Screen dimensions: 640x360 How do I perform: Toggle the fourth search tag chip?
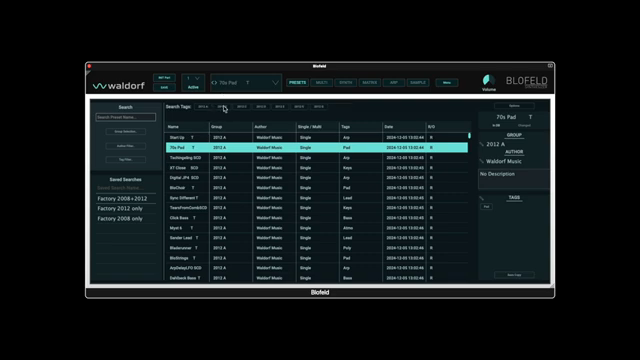(x=261, y=107)
